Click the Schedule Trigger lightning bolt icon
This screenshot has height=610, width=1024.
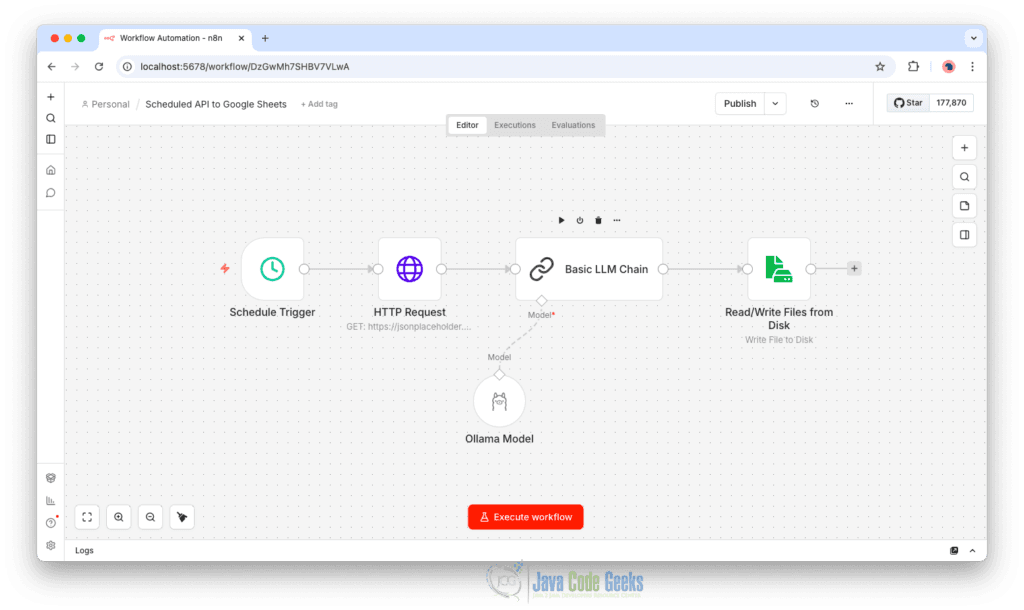point(225,268)
